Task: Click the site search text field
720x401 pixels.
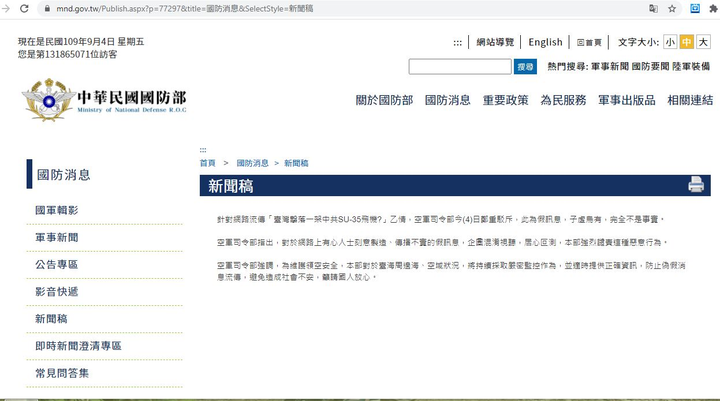Action: tap(460, 67)
